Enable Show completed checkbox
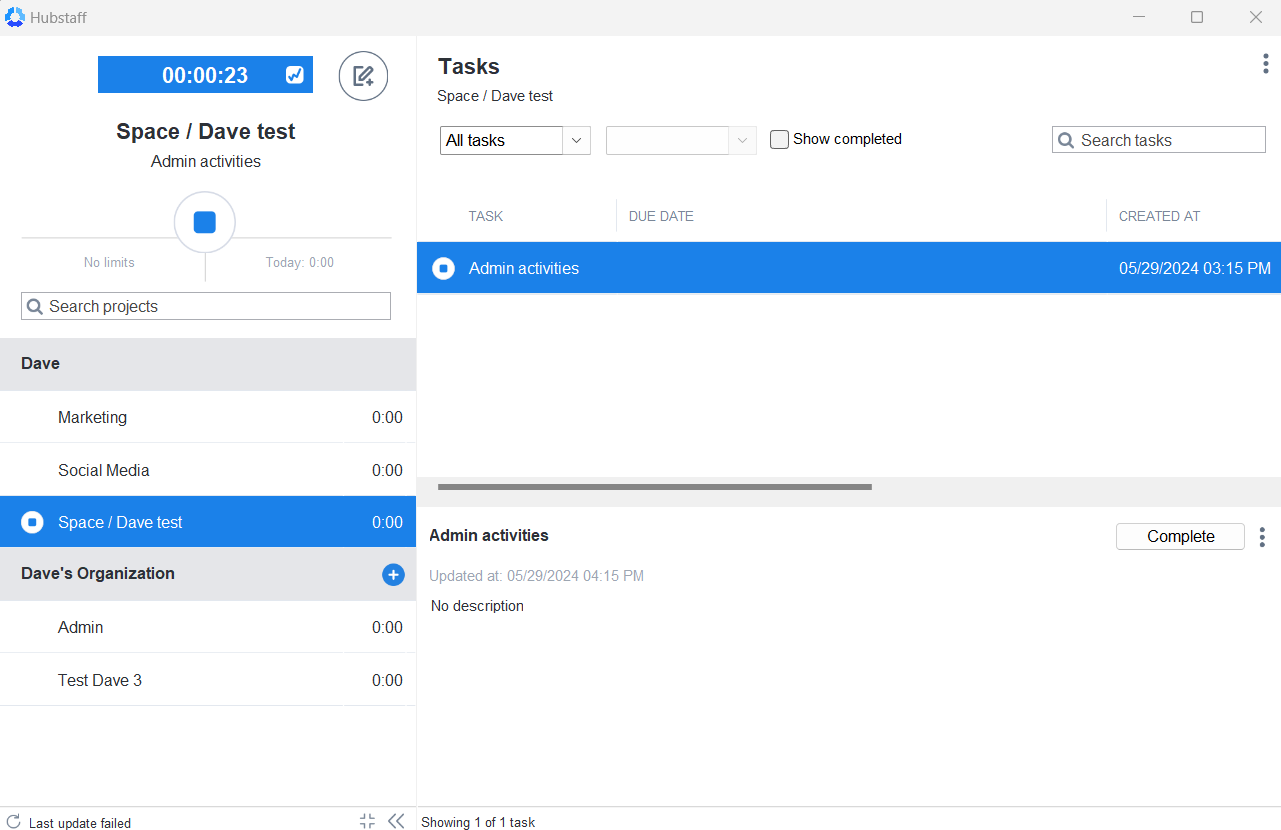Image resolution: width=1281 pixels, height=830 pixels. tap(779, 139)
